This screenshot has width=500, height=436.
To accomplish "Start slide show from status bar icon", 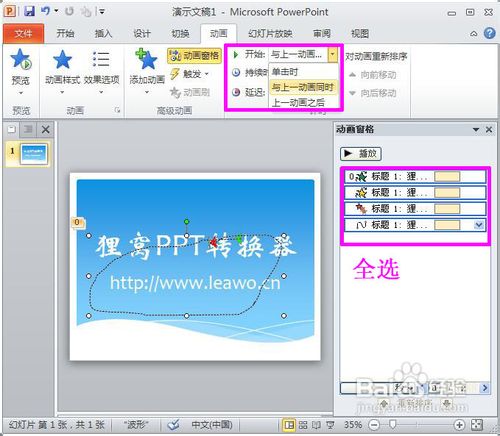I will (330, 425).
